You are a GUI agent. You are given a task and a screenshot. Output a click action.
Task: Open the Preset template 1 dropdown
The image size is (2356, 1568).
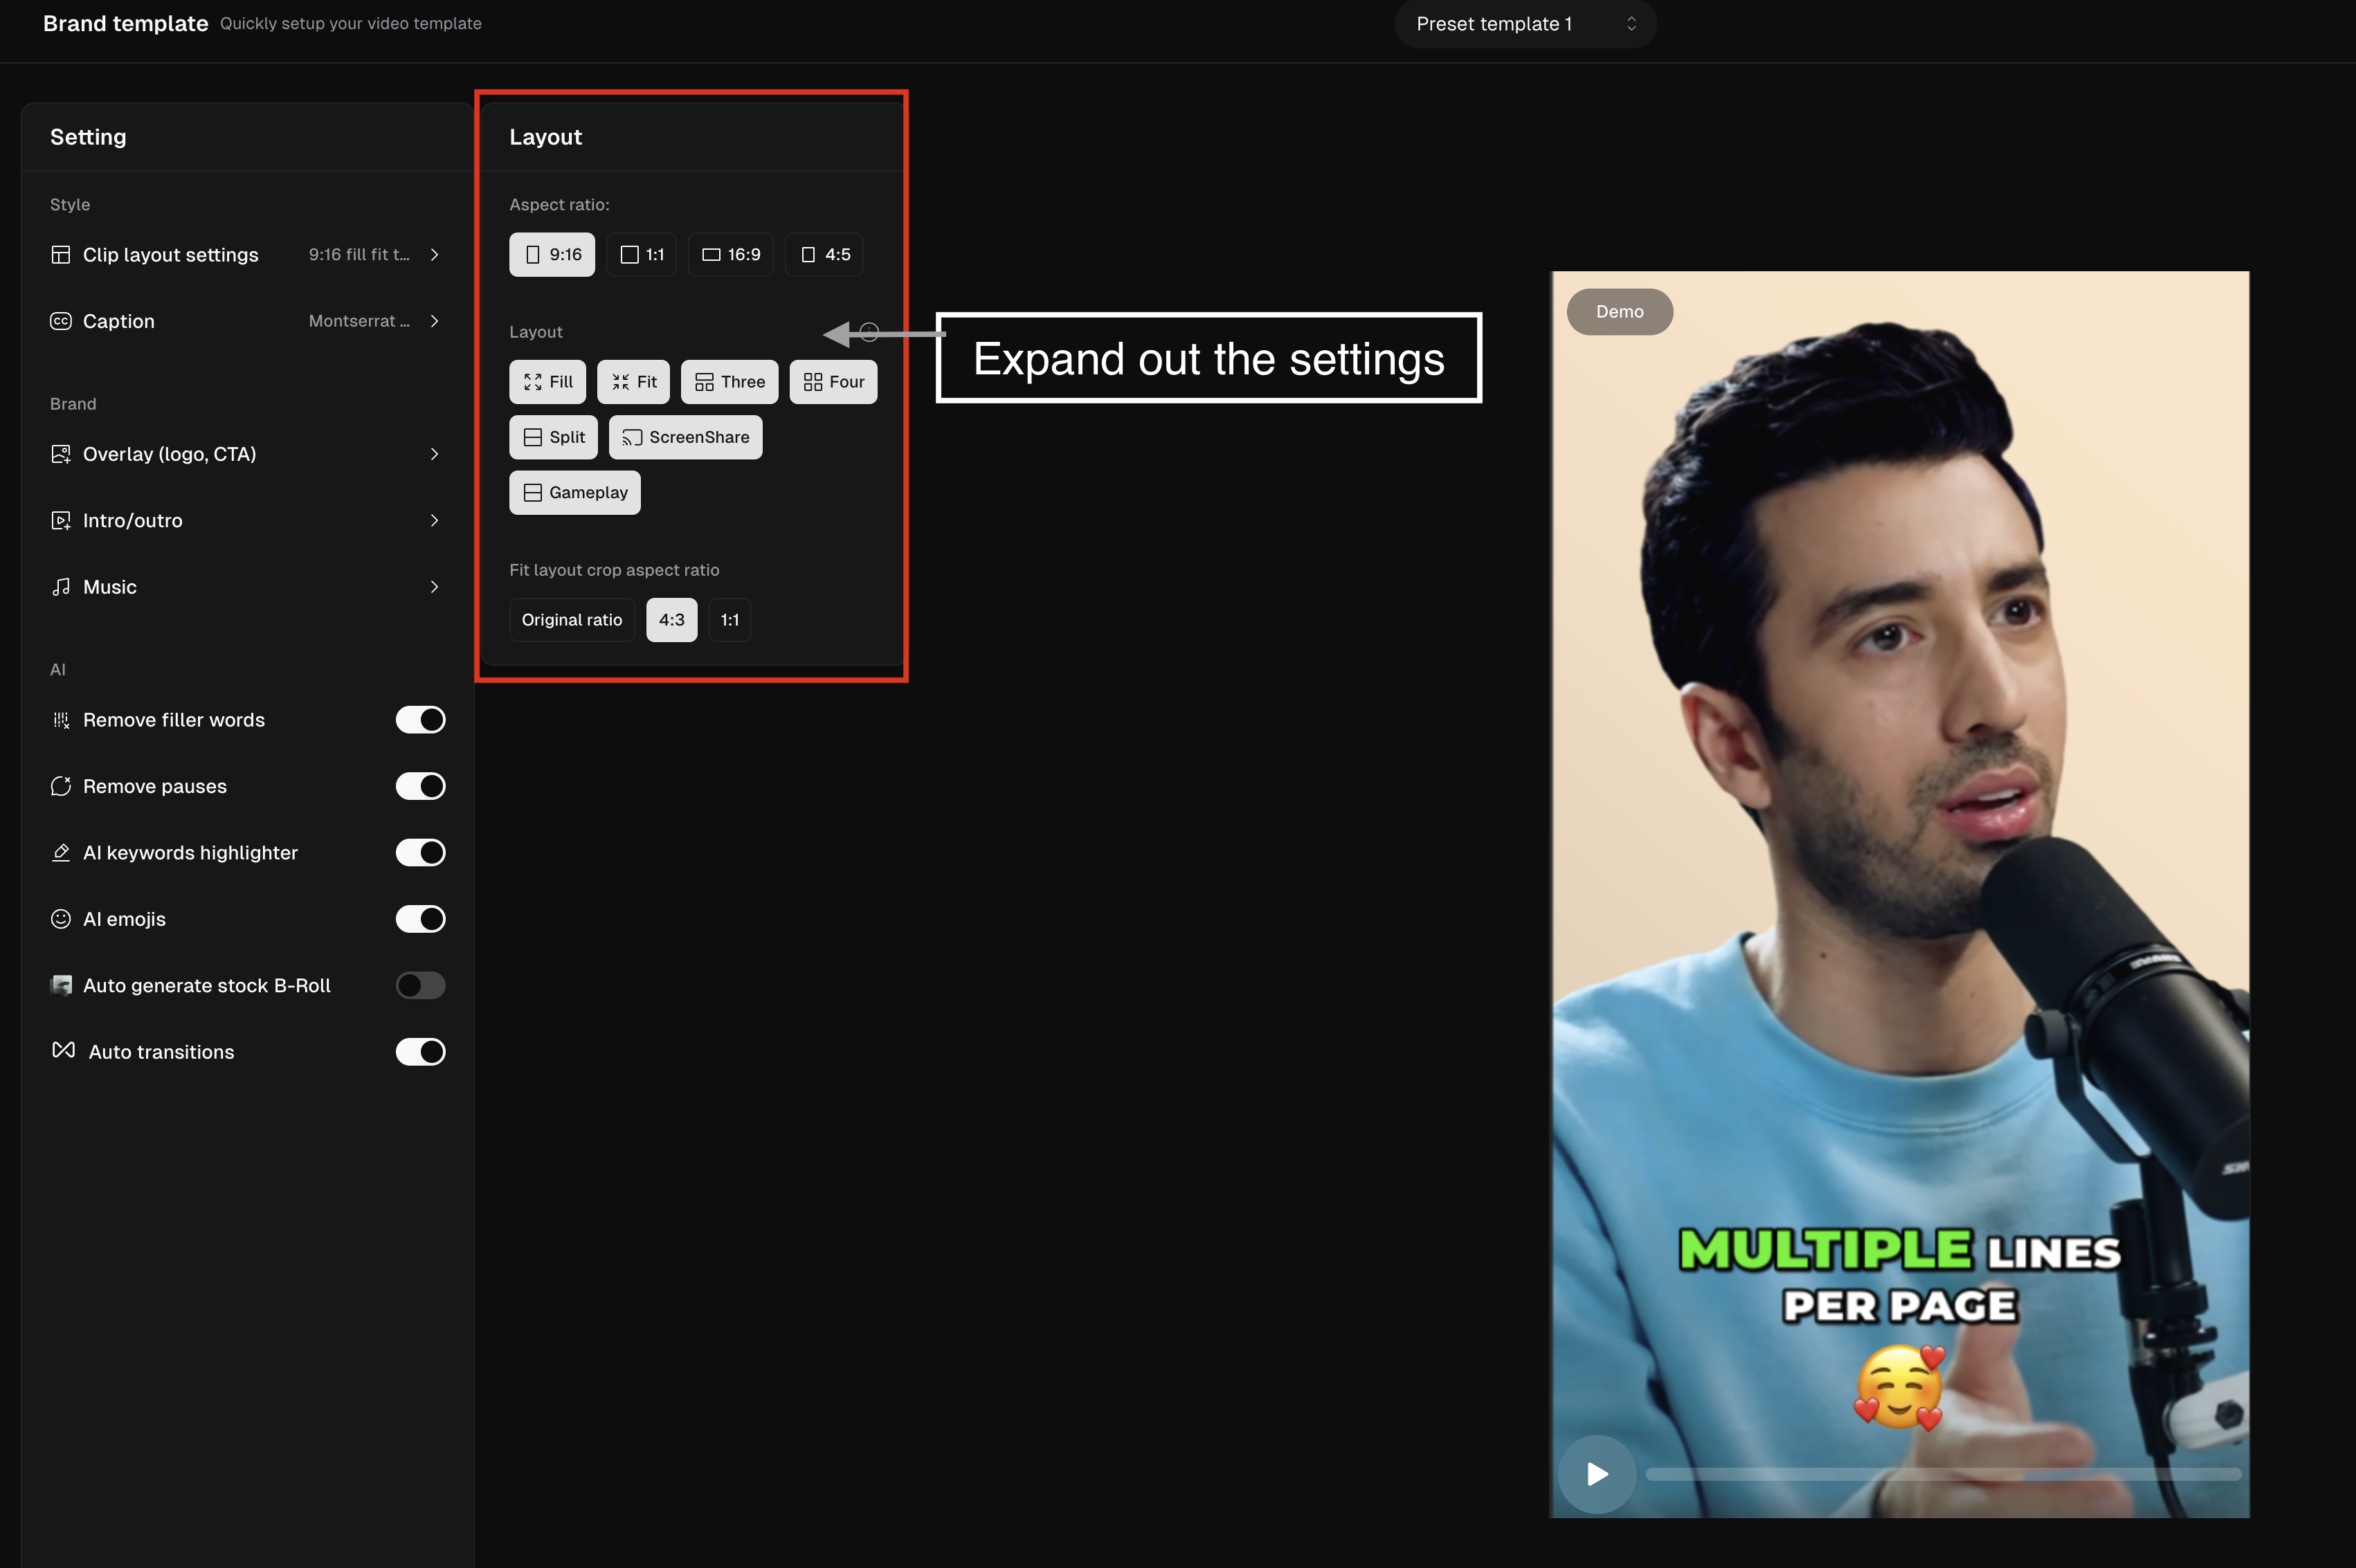point(1524,24)
